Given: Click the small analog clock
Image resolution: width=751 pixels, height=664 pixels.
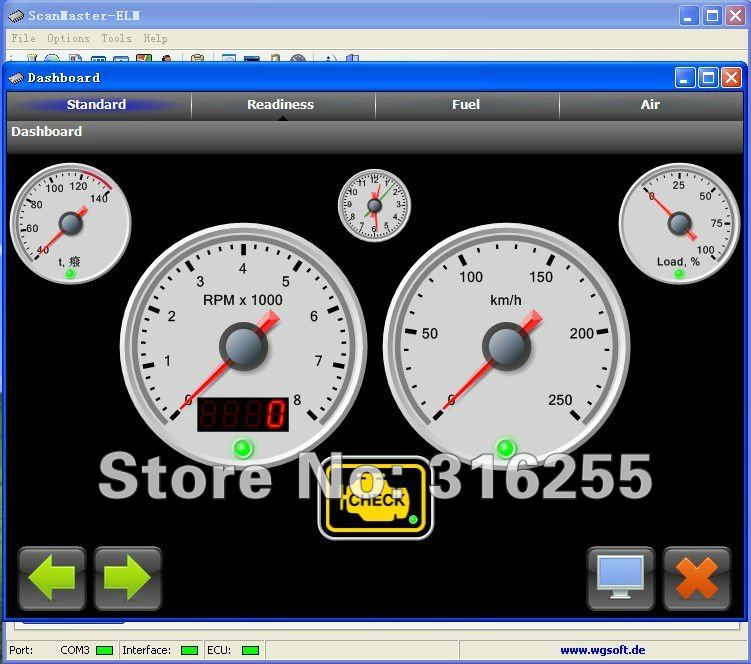Looking at the screenshot, I should (x=375, y=206).
